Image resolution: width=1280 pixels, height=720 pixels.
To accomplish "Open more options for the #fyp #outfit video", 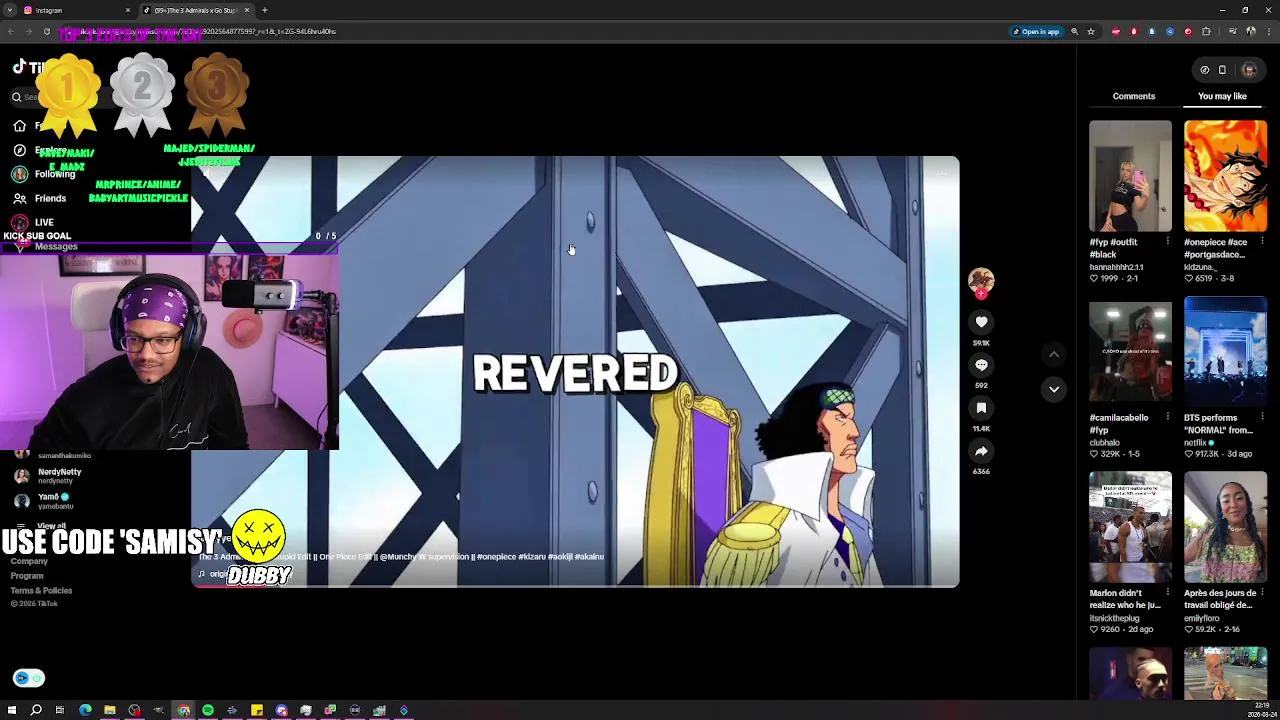I will 1167,241.
